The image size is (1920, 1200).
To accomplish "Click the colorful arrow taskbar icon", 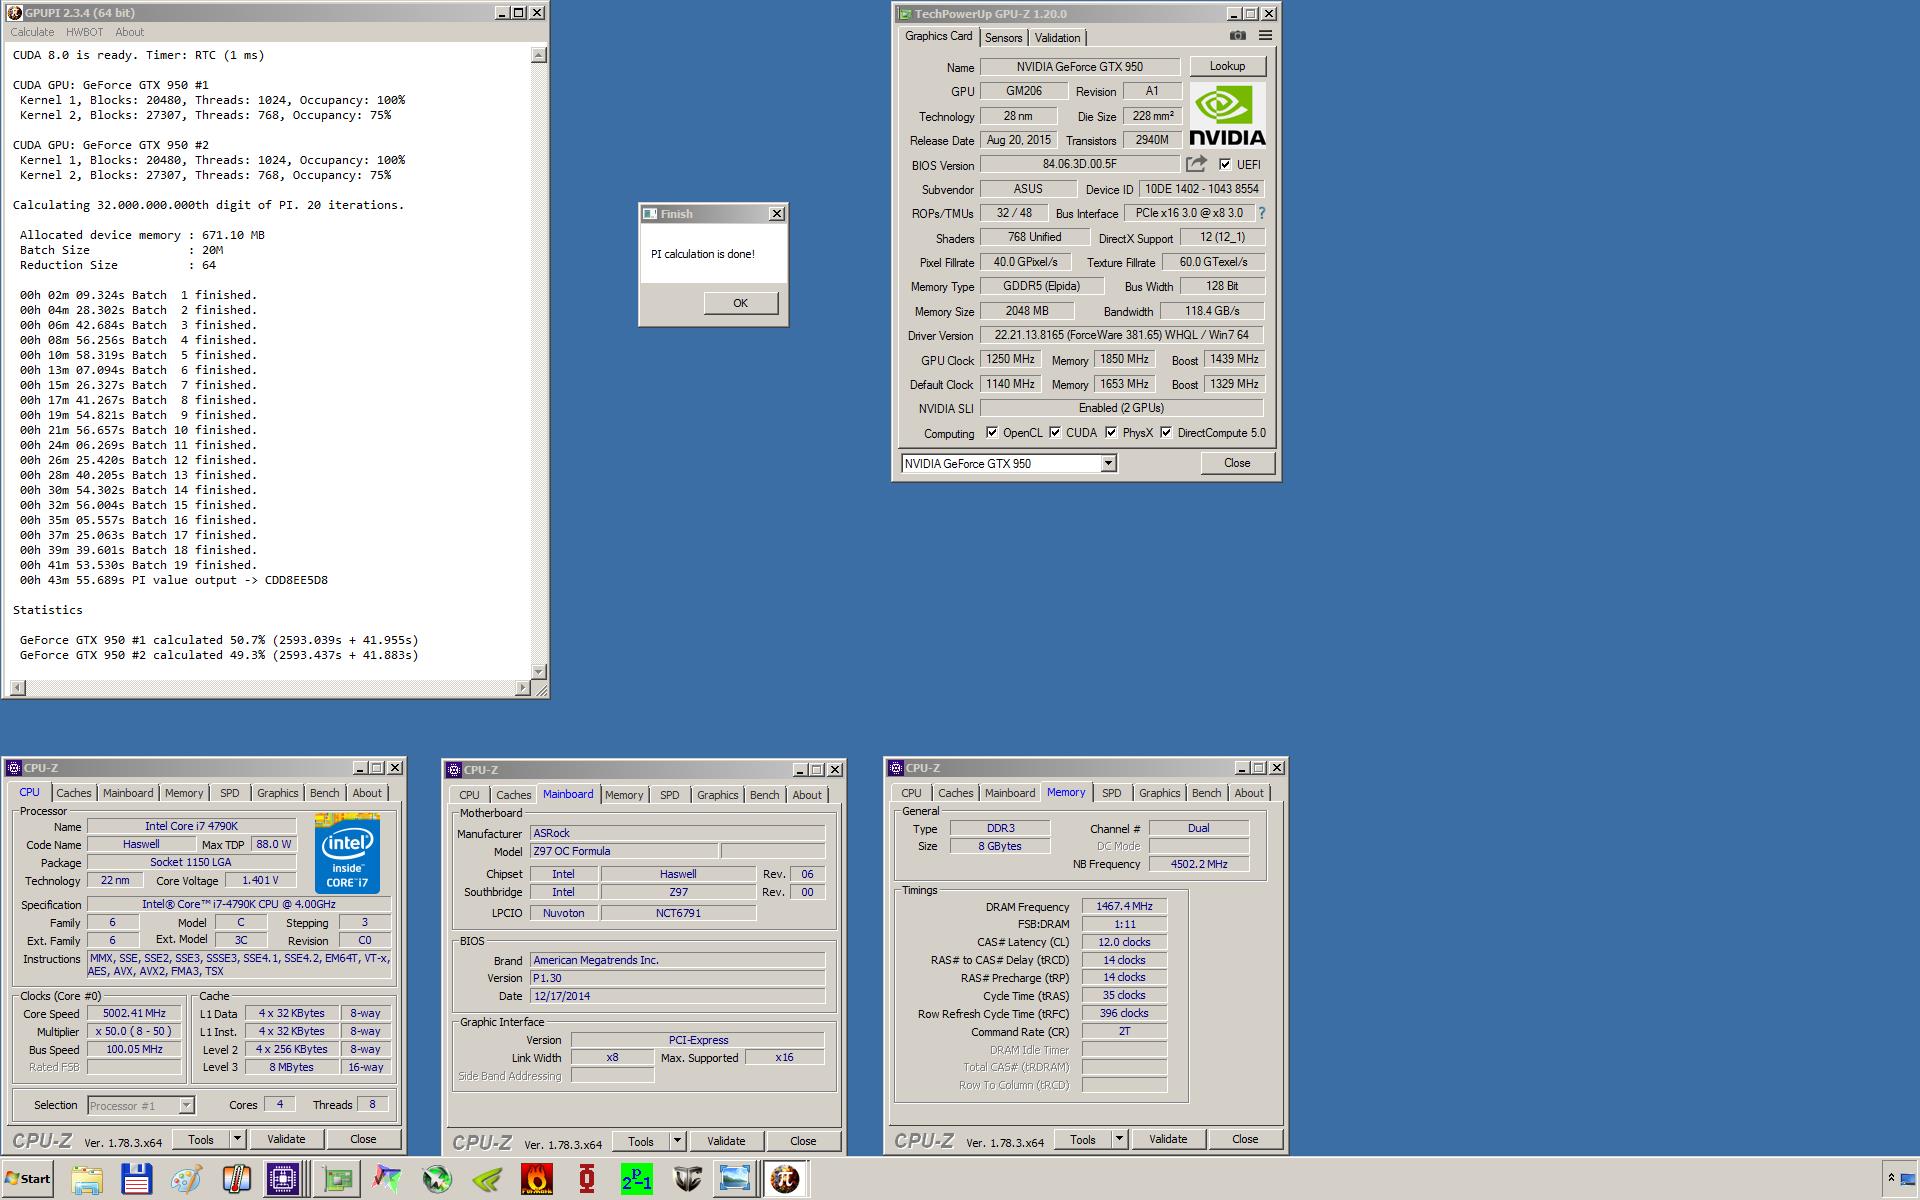I will coord(387,1180).
